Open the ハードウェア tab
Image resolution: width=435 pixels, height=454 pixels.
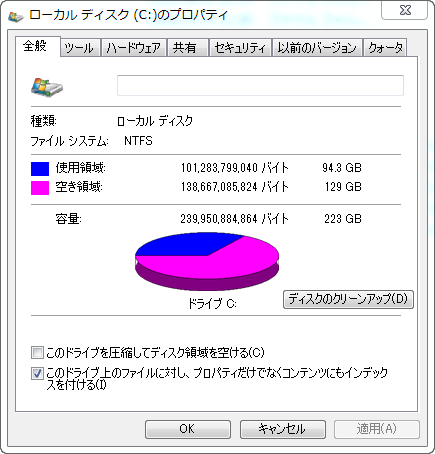pos(134,48)
